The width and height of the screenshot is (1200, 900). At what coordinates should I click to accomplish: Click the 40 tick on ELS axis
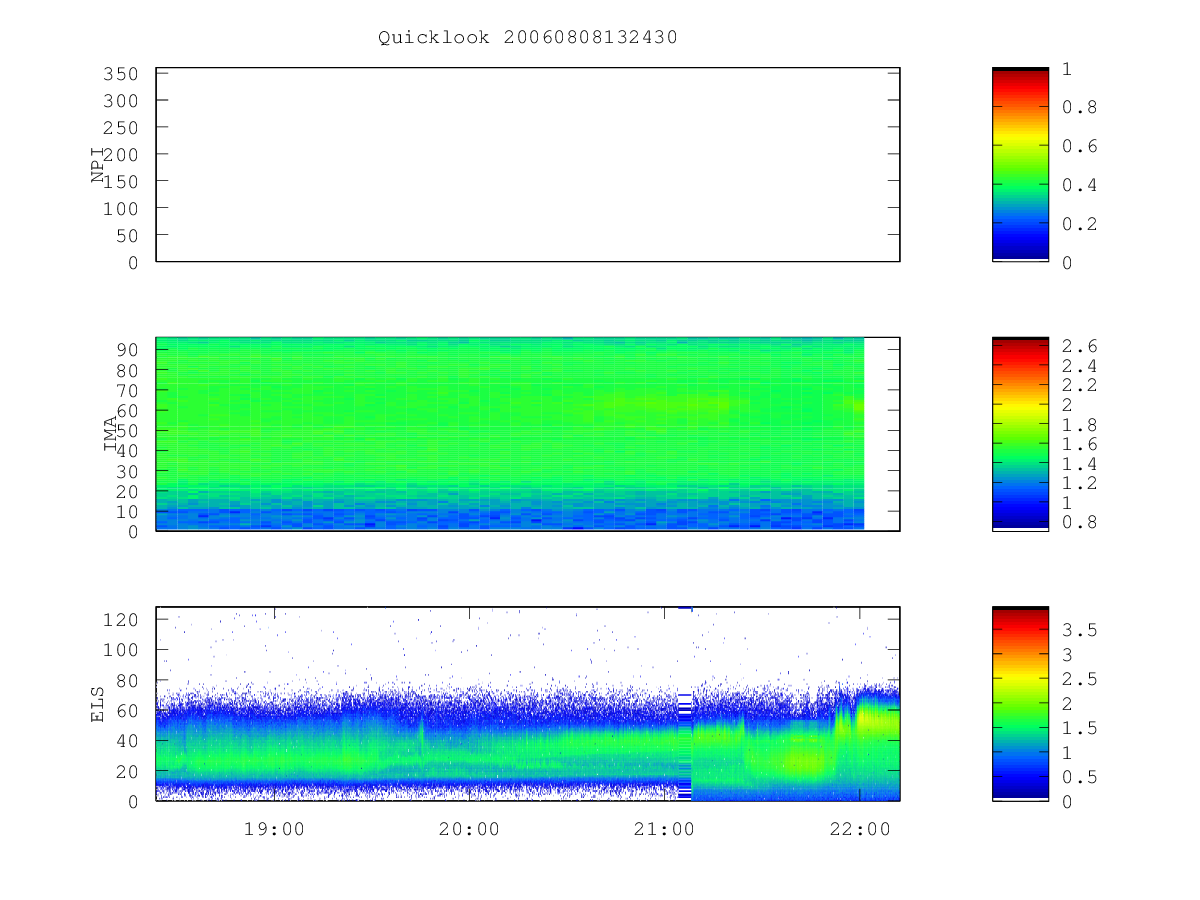pyautogui.click(x=128, y=741)
